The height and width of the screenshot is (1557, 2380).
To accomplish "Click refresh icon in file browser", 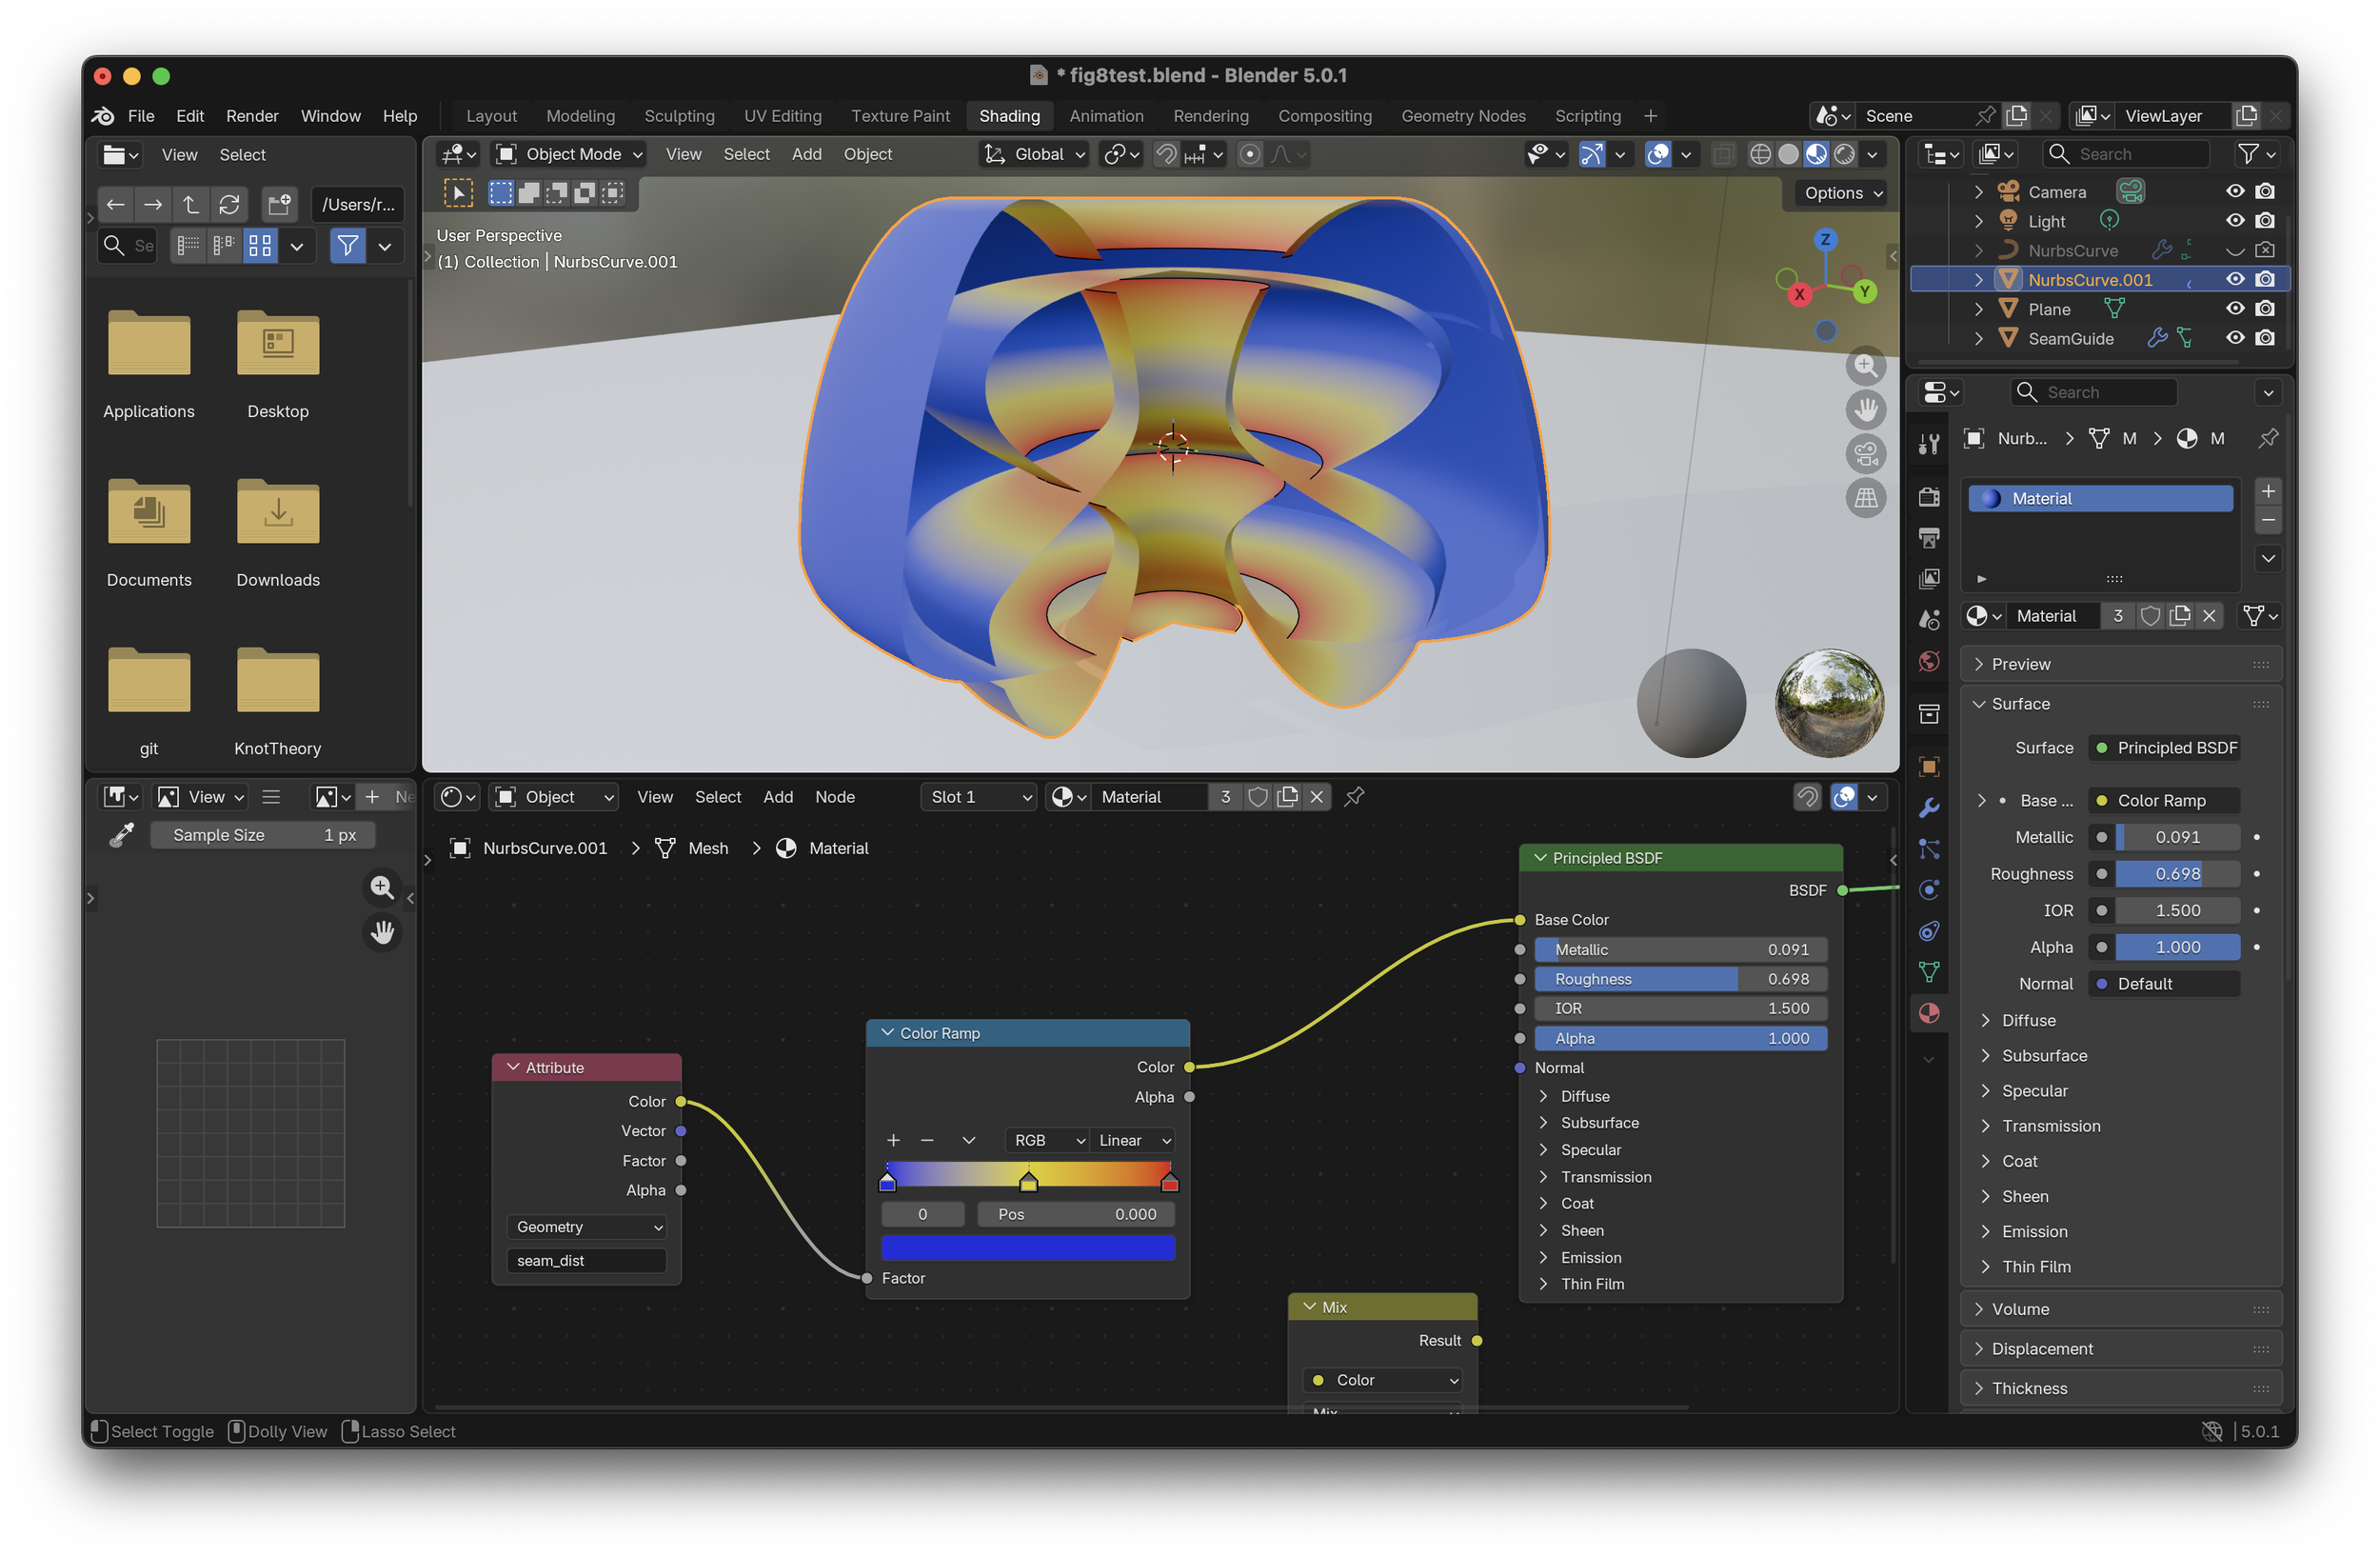I will coord(229,205).
